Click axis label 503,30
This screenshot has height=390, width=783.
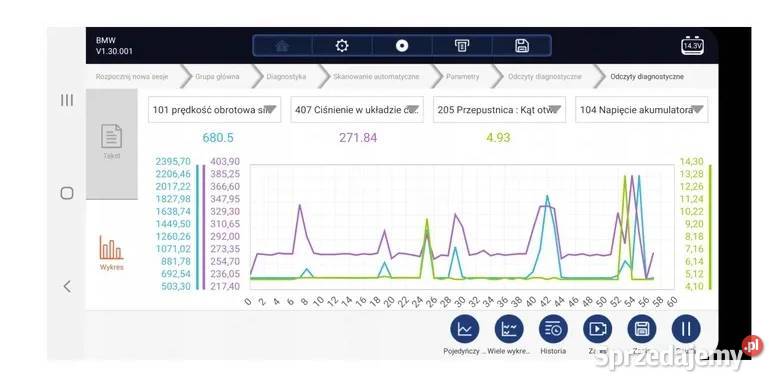176,286
